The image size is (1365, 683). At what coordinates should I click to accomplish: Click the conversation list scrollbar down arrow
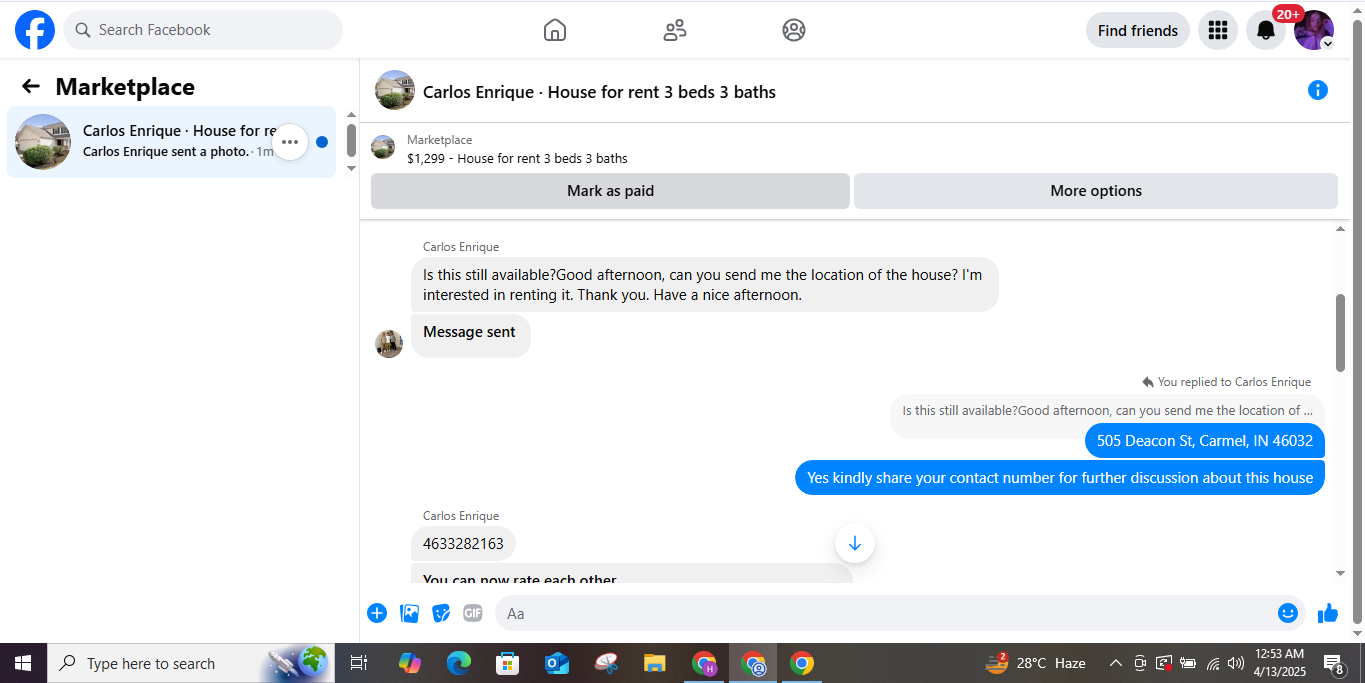(x=351, y=168)
